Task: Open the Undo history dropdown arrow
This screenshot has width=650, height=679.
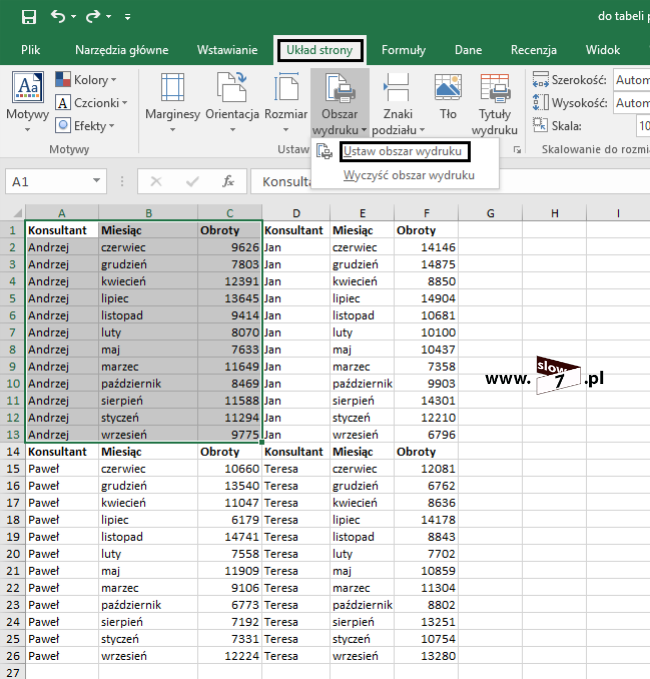Action: [x=74, y=17]
